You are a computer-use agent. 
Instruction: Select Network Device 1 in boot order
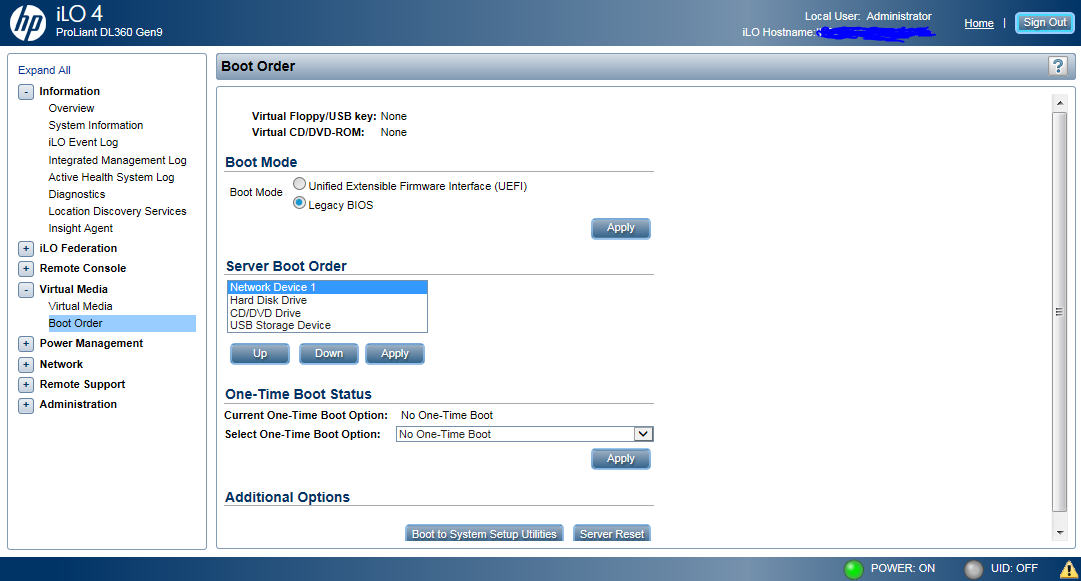327,287
